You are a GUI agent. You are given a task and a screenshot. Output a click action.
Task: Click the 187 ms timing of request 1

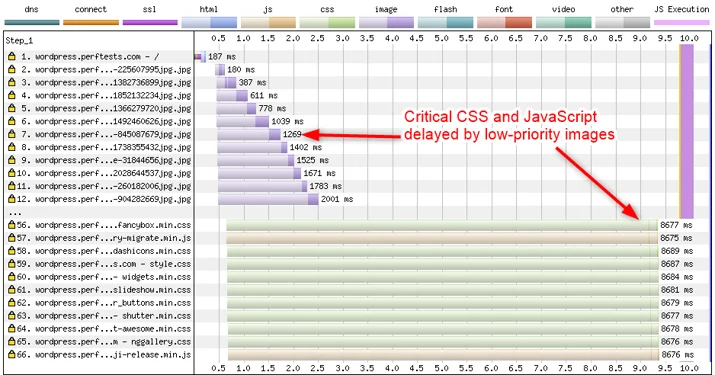222,57
